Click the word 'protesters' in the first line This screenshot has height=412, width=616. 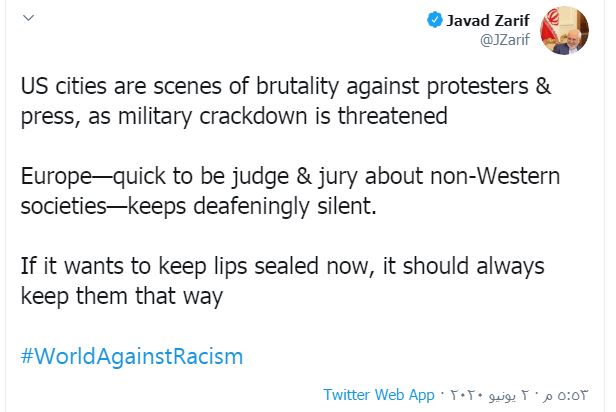pyautogui.click(x=478, y=87)
